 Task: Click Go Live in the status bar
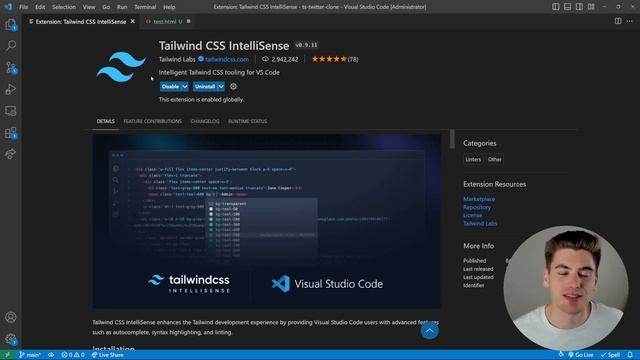pos(581,355)
